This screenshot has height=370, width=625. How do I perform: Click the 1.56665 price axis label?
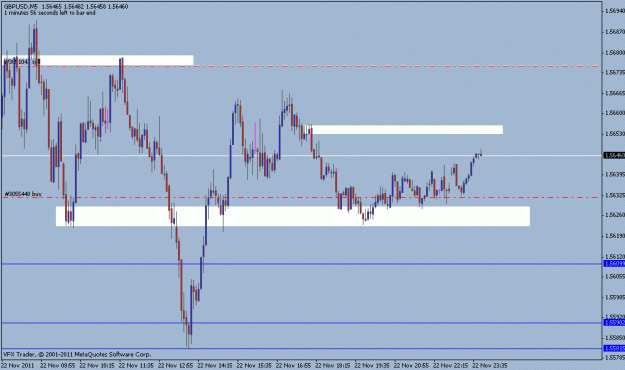click(x=615, y=93)
